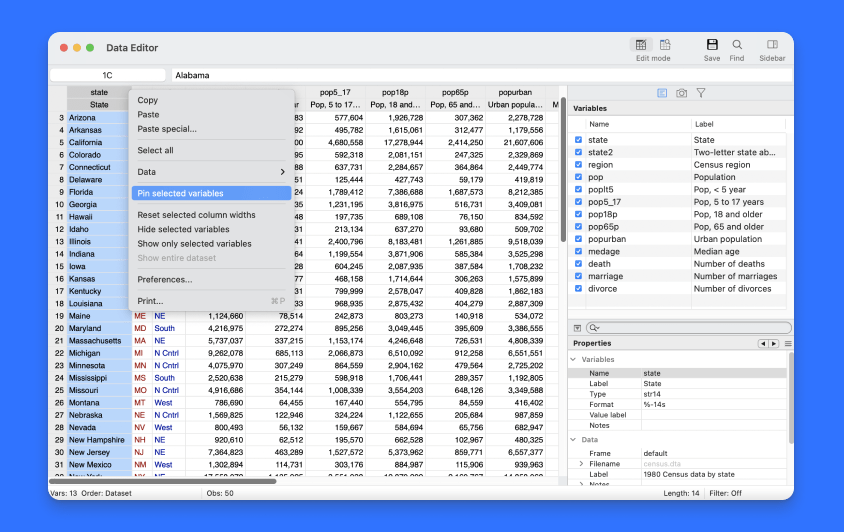Switch to Browse mode icon
The image size is (844, 532).
click(665, 45)
